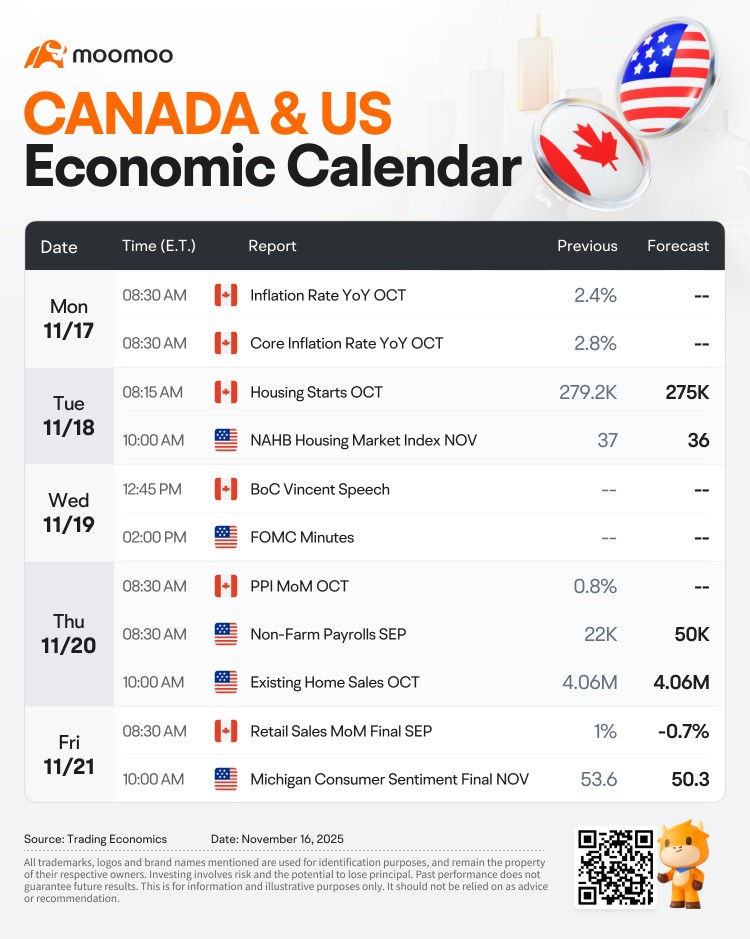Screen dimensions: 750x939
Task: Select the Date column header
Action: 59,247
